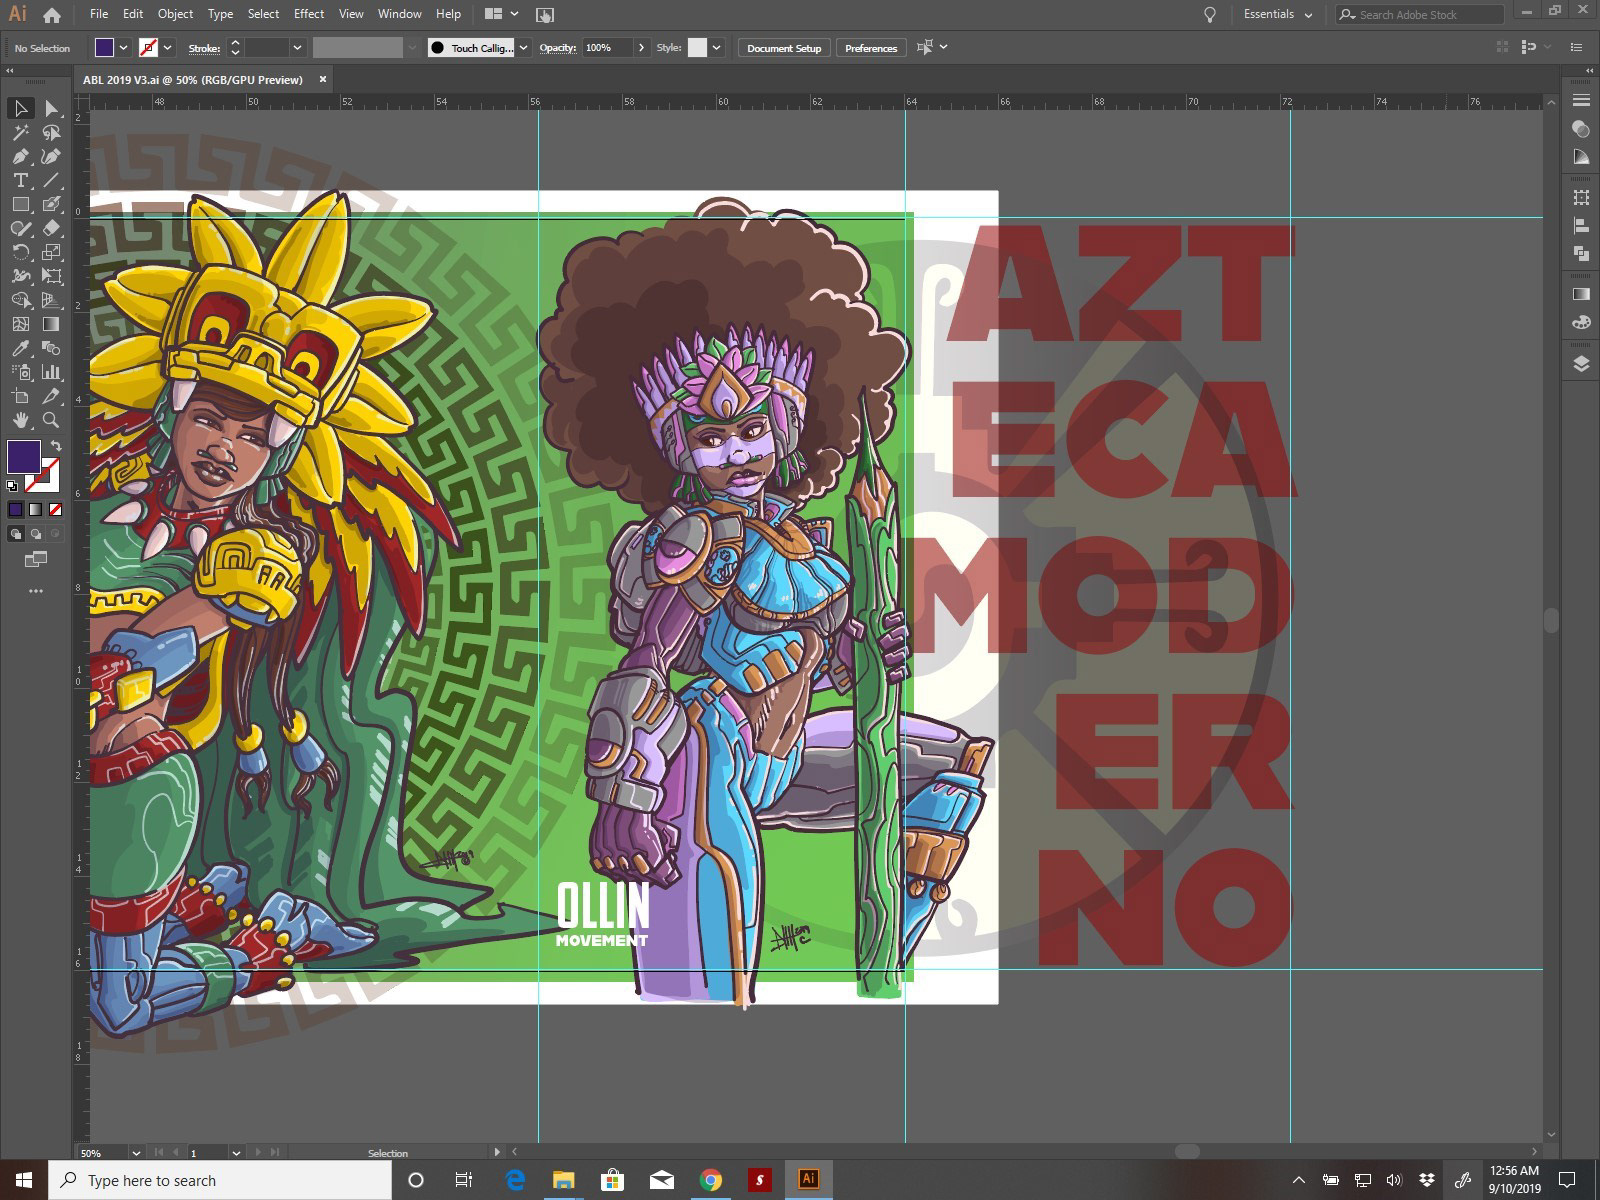Viewport: 1600px width, 1200px height.
Task: Swap fill and stroke colors
Action: 56,446
